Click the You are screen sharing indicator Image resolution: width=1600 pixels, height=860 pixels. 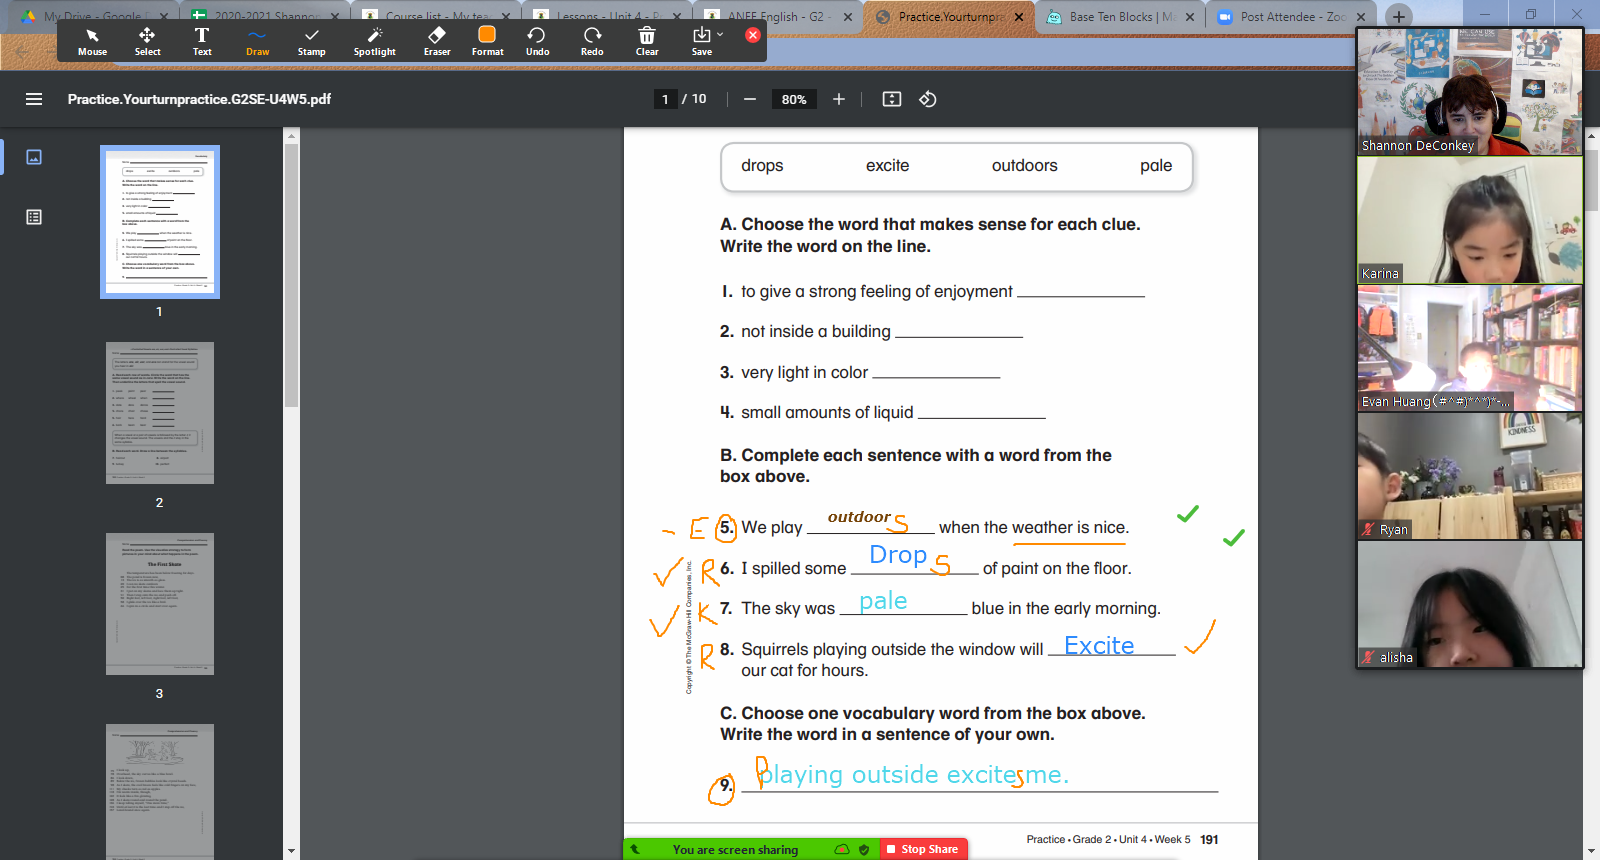pyautogui.click(x=735, y=850)
